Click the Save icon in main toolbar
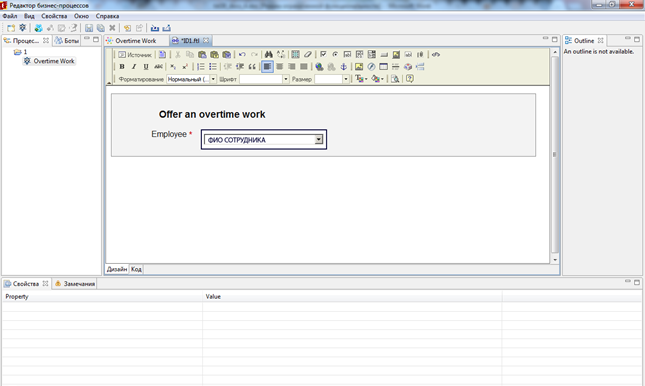 (89, 28)
